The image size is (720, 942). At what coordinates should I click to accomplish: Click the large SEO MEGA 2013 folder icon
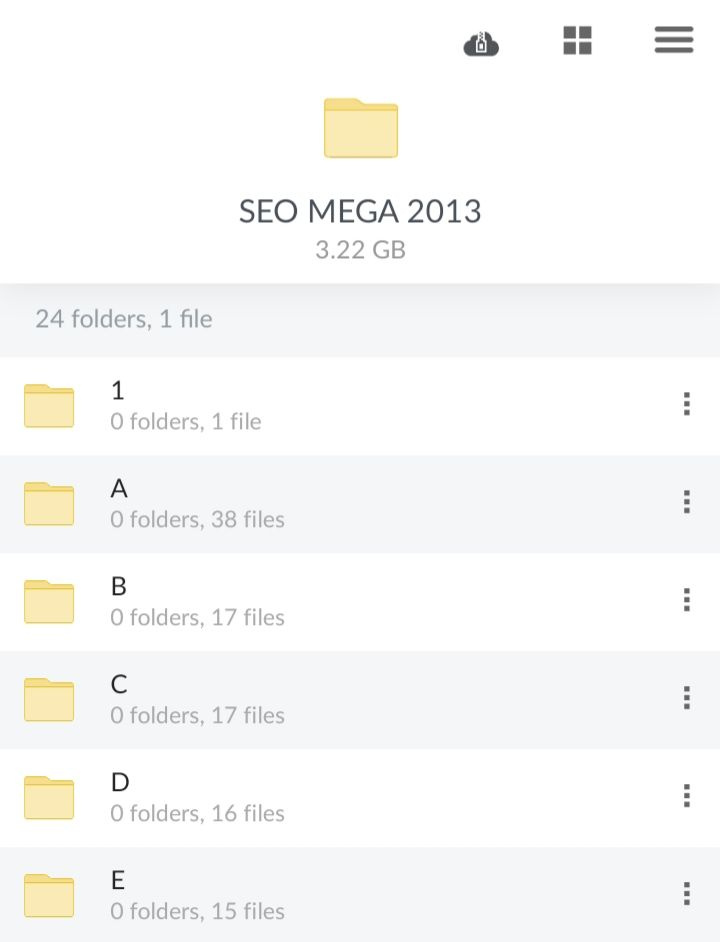pyautogui.click(x=361, y=128)
